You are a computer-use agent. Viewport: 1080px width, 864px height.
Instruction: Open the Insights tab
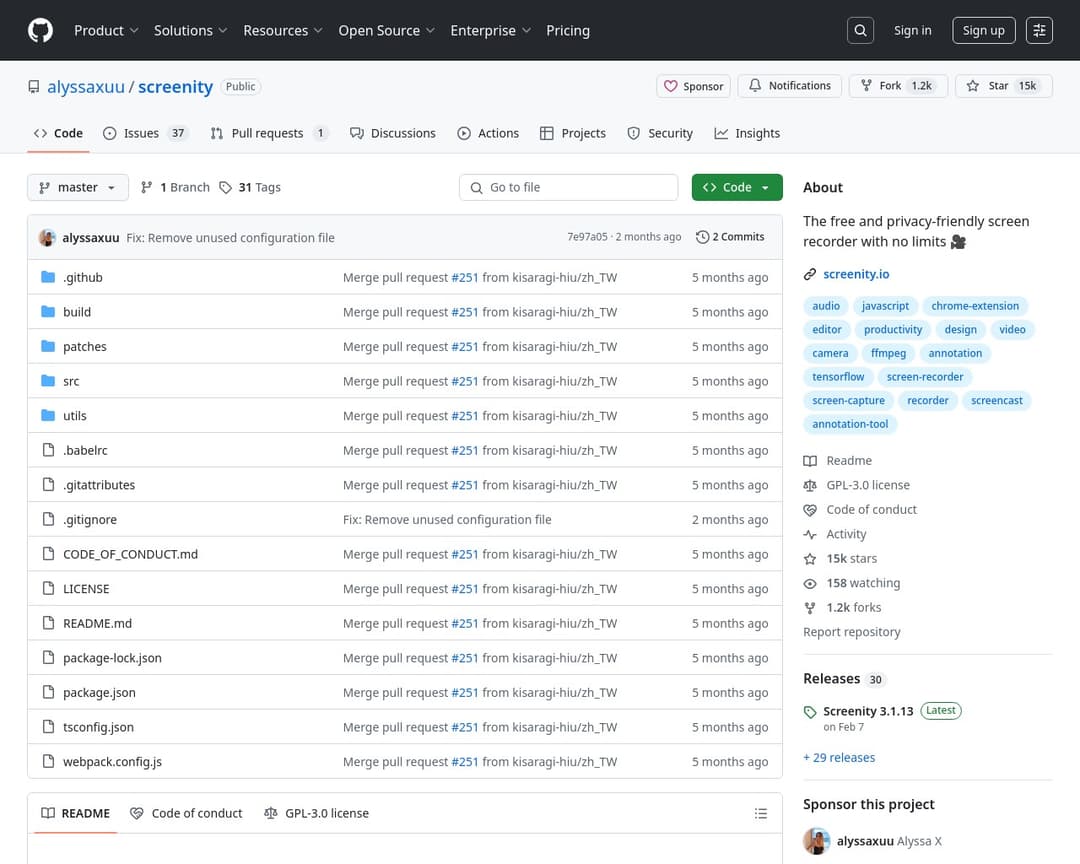tap(747, 134)
